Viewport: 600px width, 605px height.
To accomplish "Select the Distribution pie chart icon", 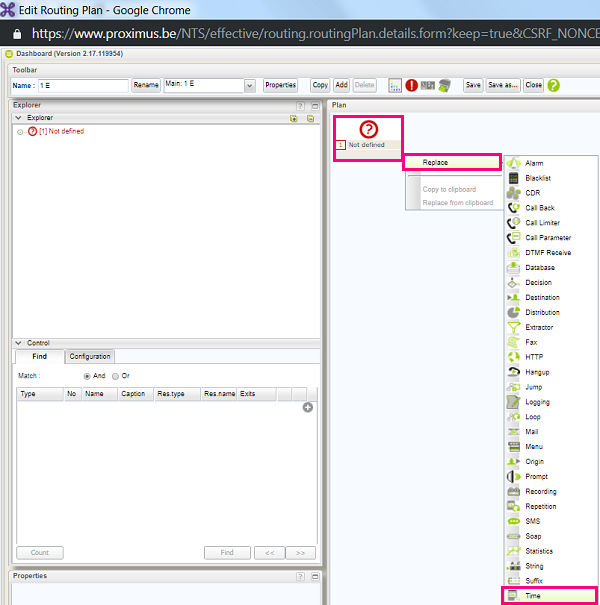I will 514,312.
